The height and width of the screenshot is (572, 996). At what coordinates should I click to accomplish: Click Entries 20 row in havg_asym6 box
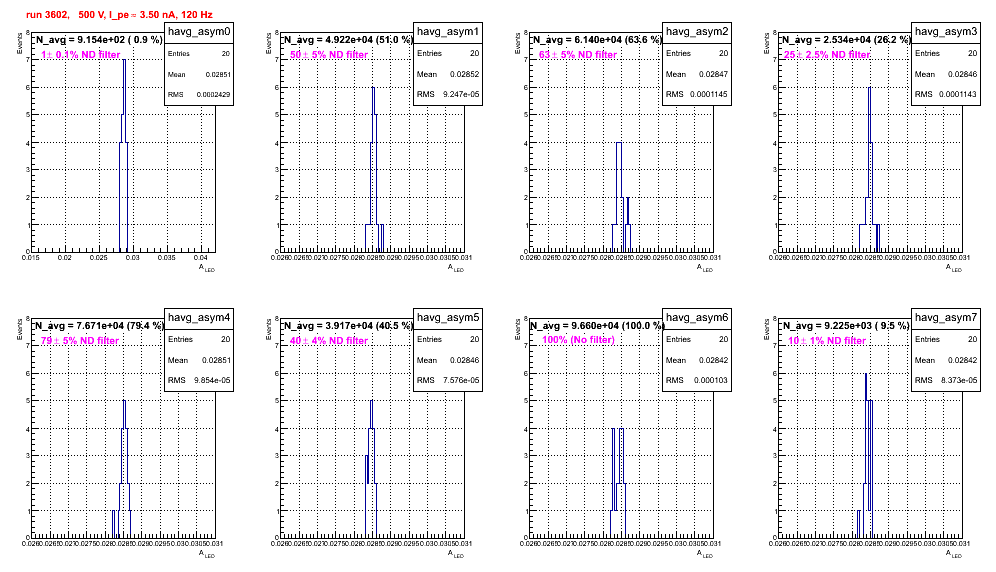(697, 339)
